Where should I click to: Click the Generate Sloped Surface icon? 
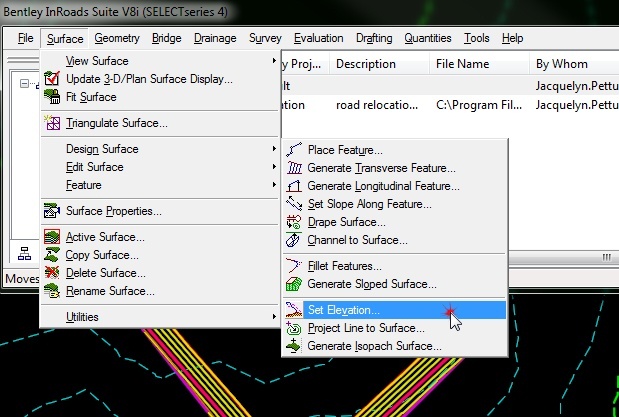294,284
